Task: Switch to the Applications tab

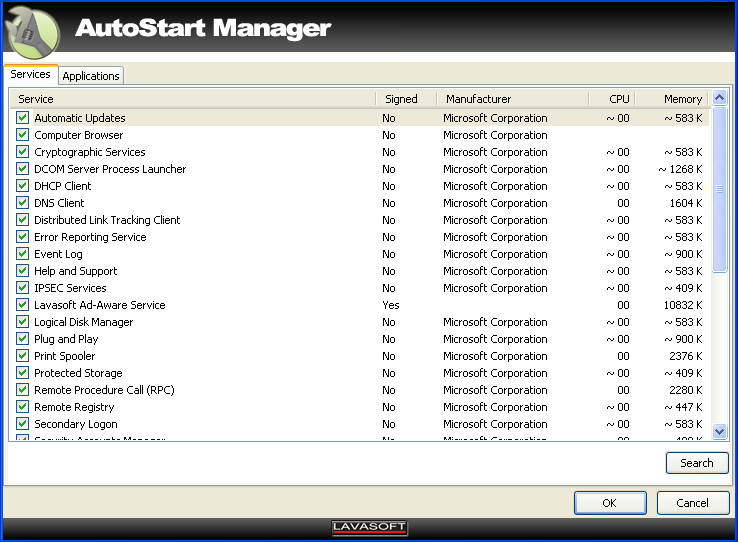Action: click(91, 76)
